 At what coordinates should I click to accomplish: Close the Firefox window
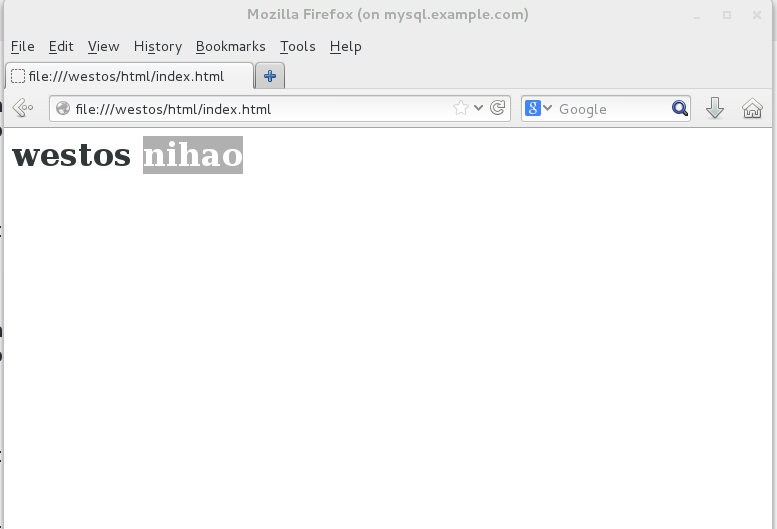[x=757, y=15]
